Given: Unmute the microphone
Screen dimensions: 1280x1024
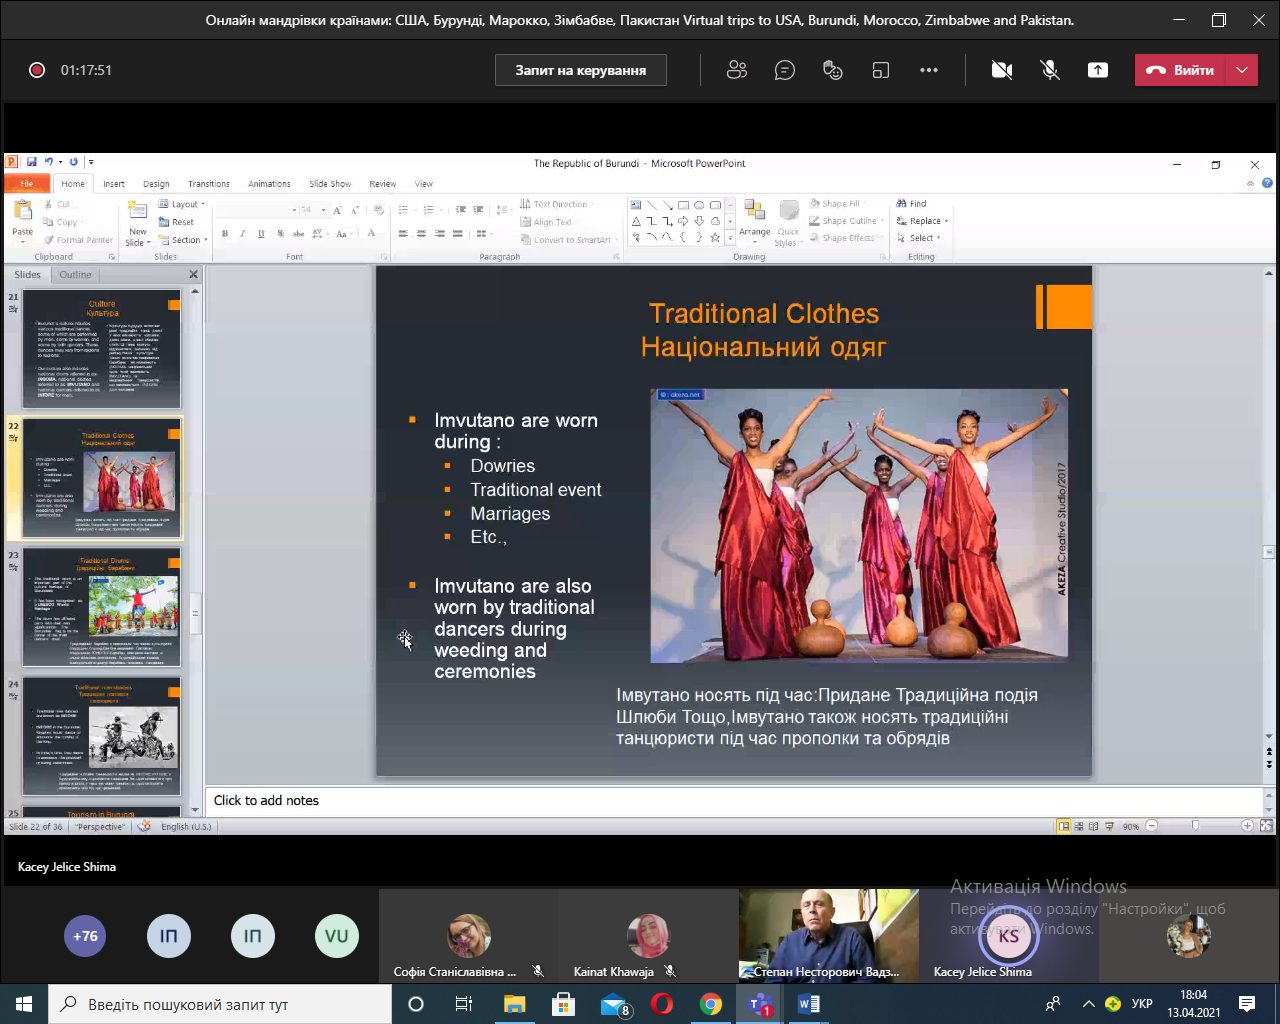Looking at the screenshot, I should pyautogui.click(x=1050, y=70).
